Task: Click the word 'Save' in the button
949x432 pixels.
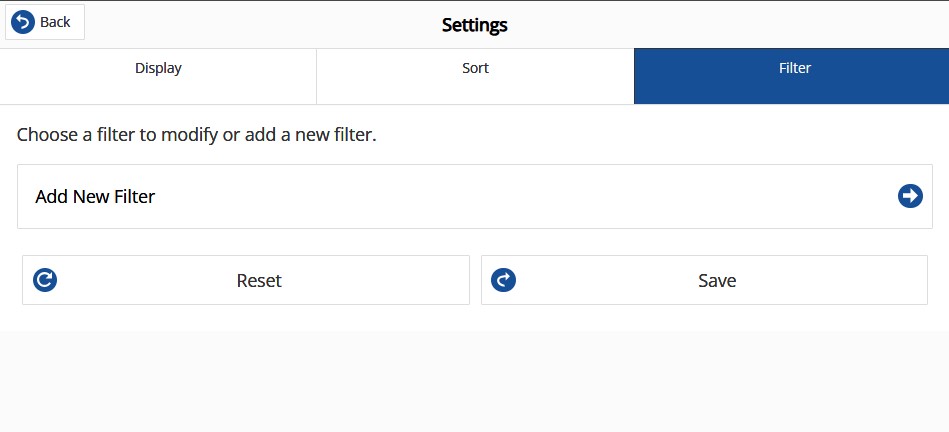Action: 717,281
